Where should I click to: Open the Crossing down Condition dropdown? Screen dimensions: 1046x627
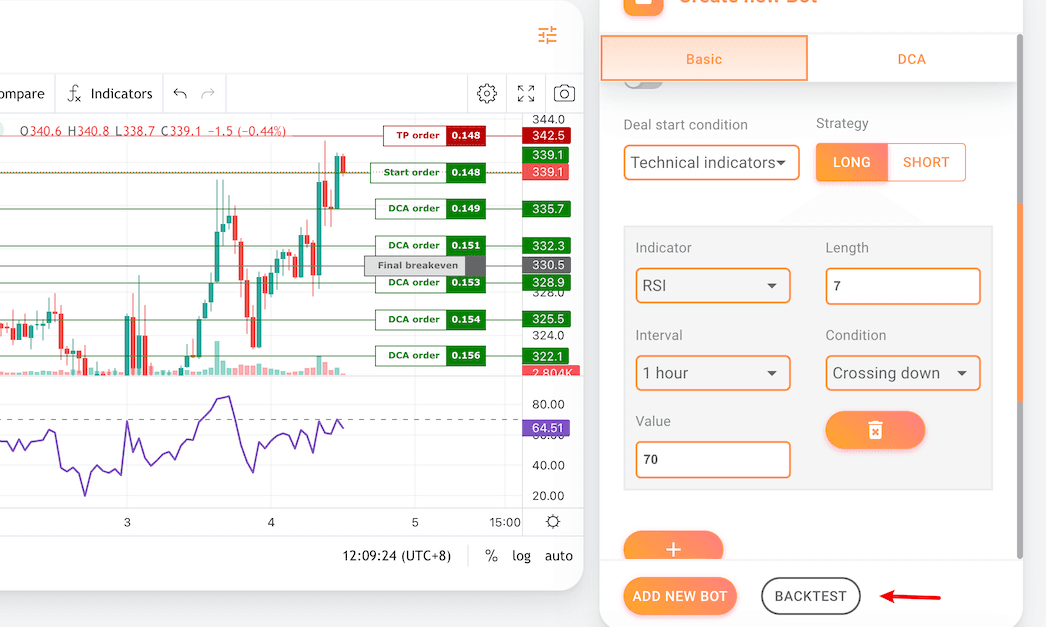coord(902,373)
